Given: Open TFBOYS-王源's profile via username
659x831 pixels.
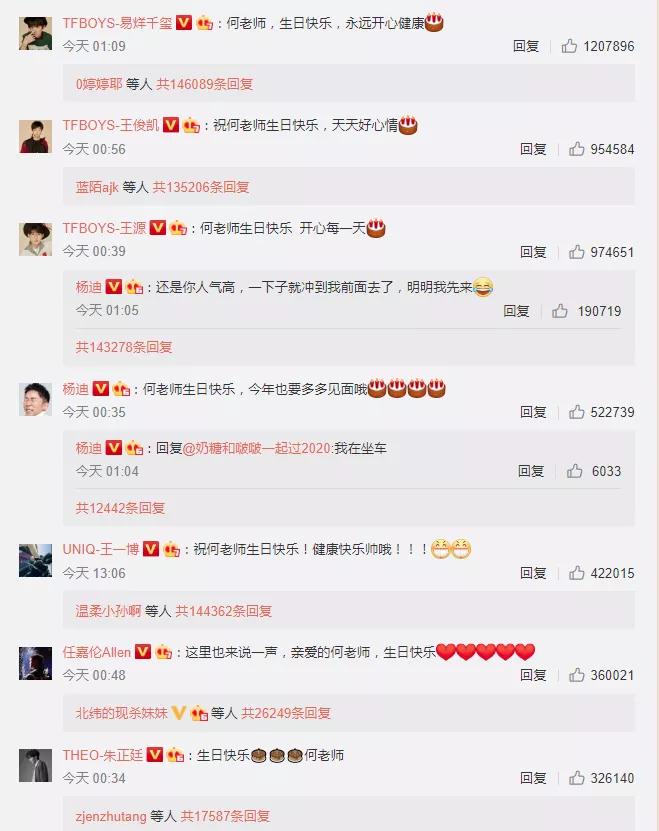Looking at the screenshot, I should tap(104, 228).
